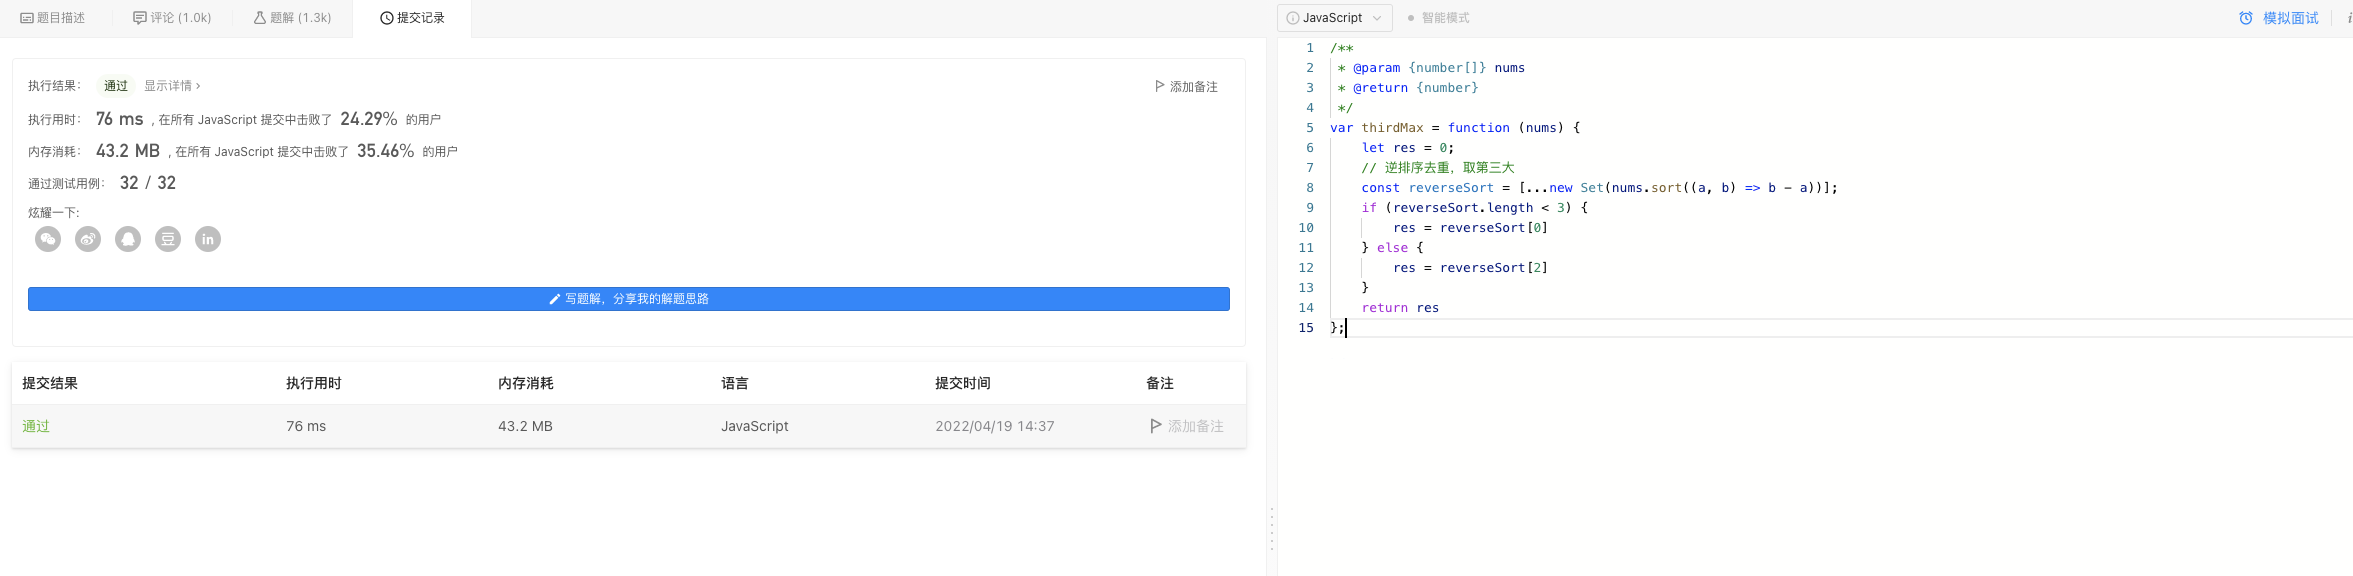Image resolution: width=2353 pixels, height=576 pixels.
Task: Click the 43.2 MB table cell
Action: (525, 426)
